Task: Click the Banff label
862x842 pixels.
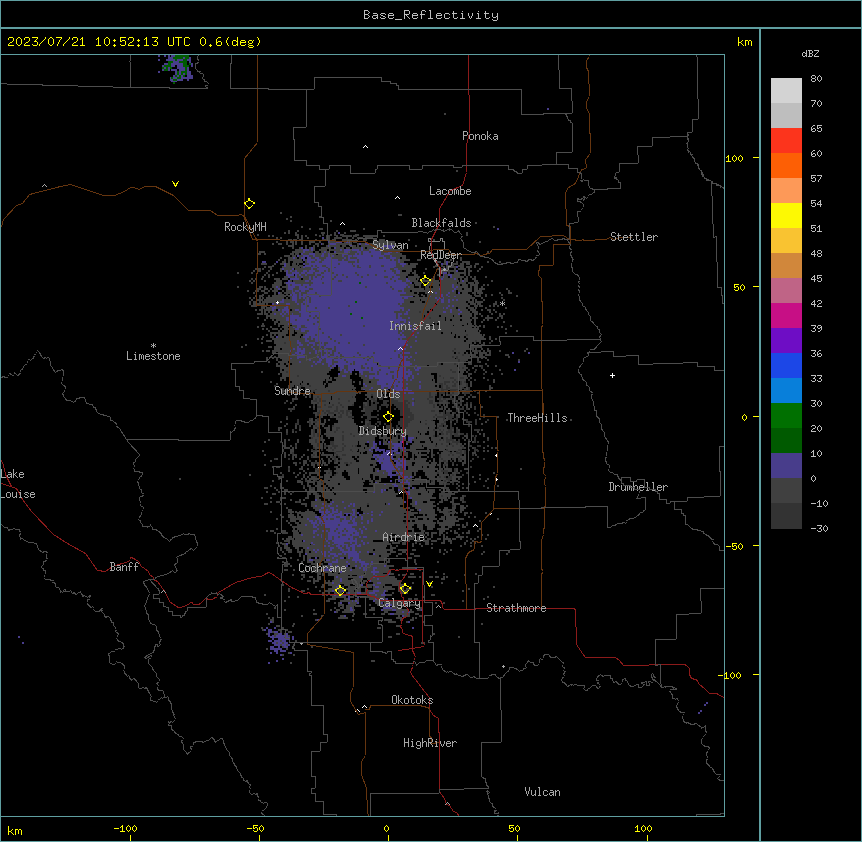Action: 124,567
